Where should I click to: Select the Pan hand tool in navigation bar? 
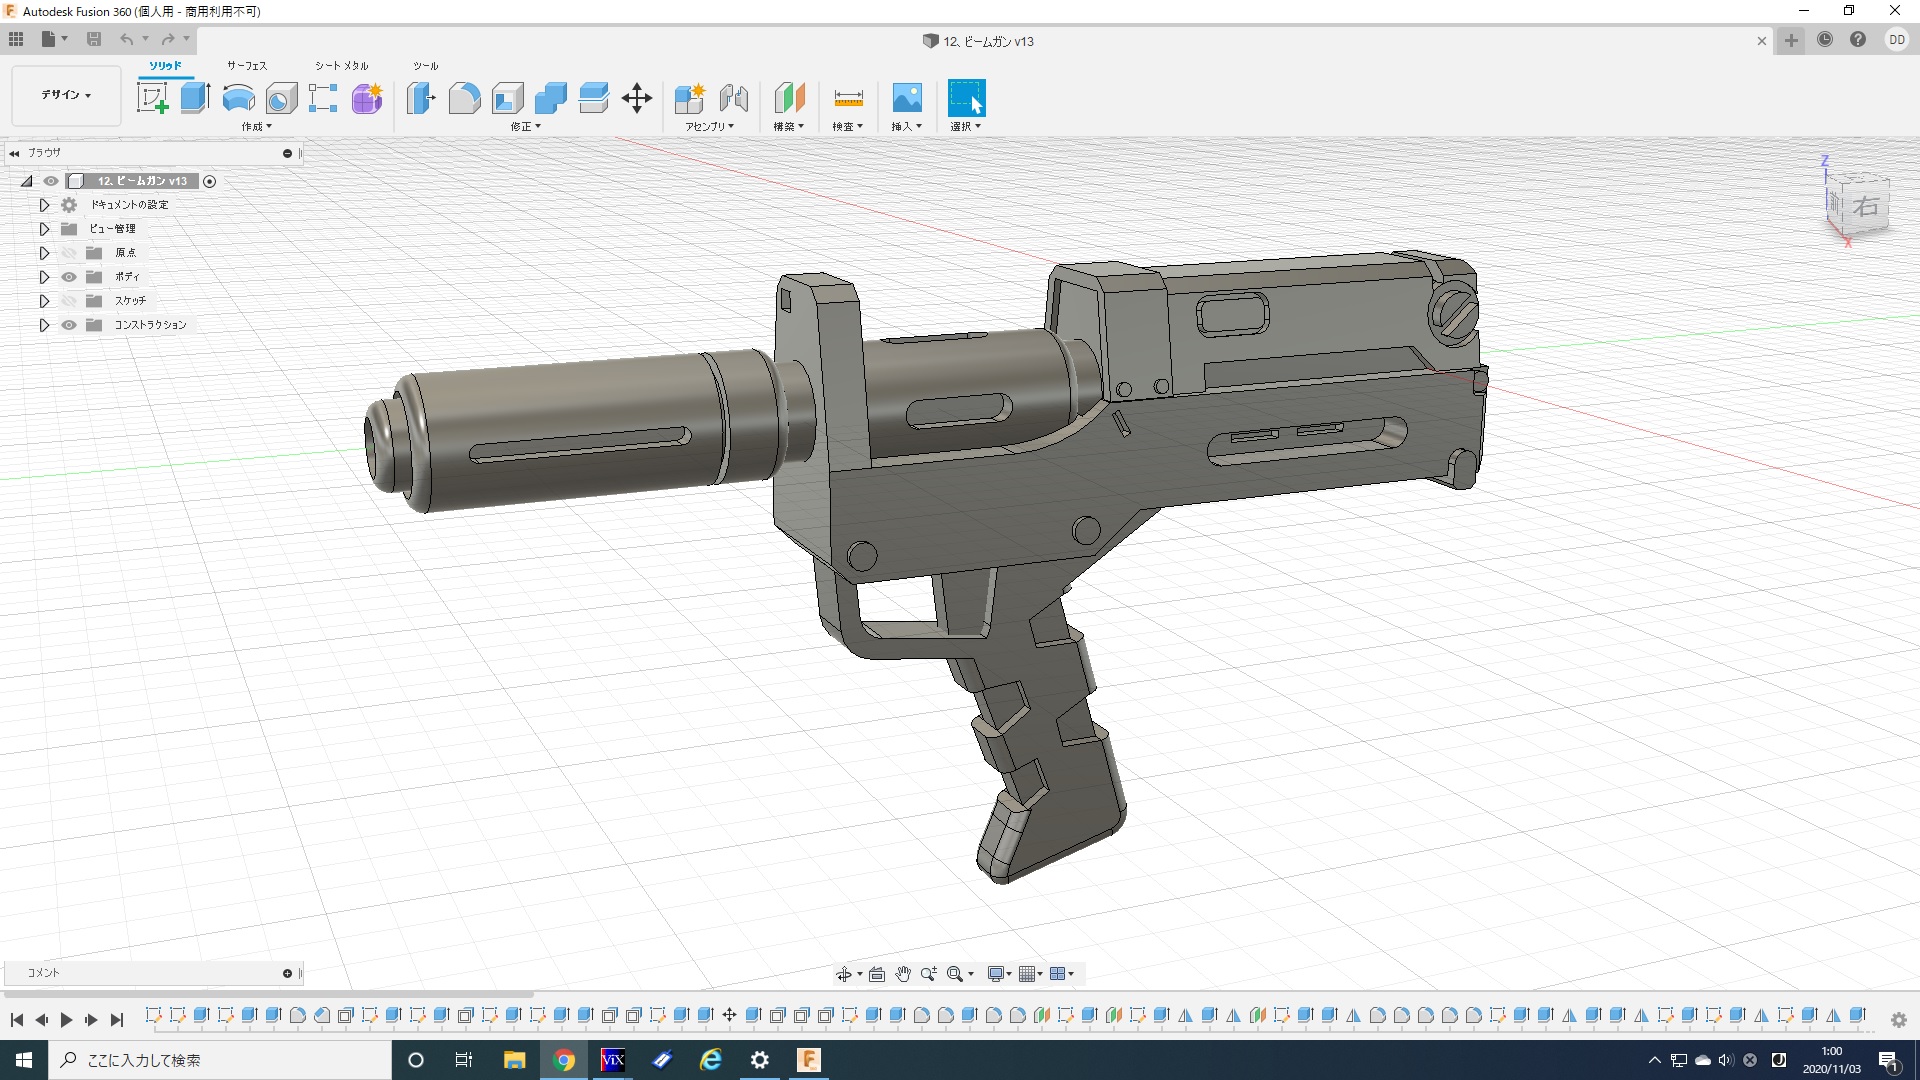coord(903,974)
